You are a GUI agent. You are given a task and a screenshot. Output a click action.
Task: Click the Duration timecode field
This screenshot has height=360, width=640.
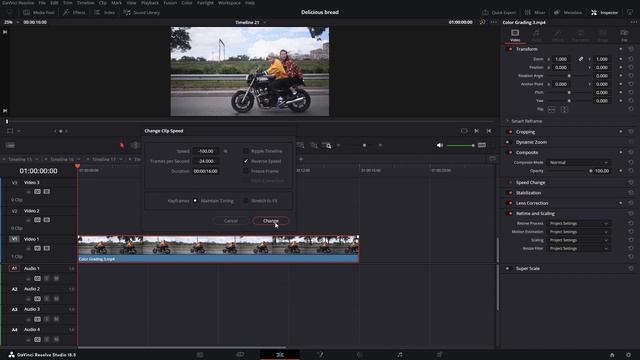pyautogui.click(x=206, y=171)
